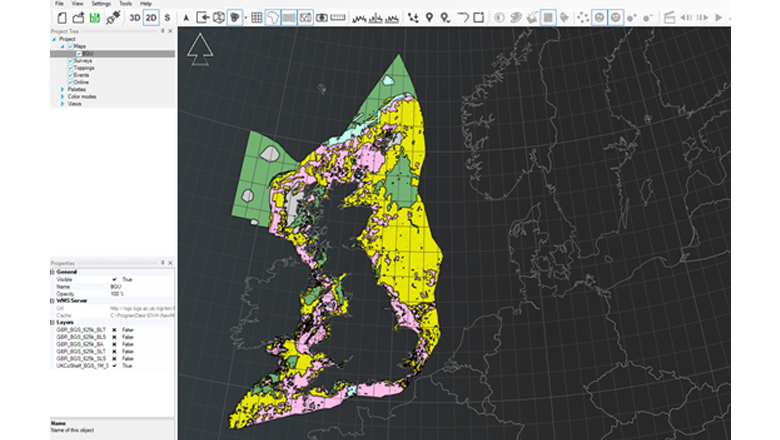The image size is (780, 440).
Task: Click the clapperboard animation icon
Action: 670,18
